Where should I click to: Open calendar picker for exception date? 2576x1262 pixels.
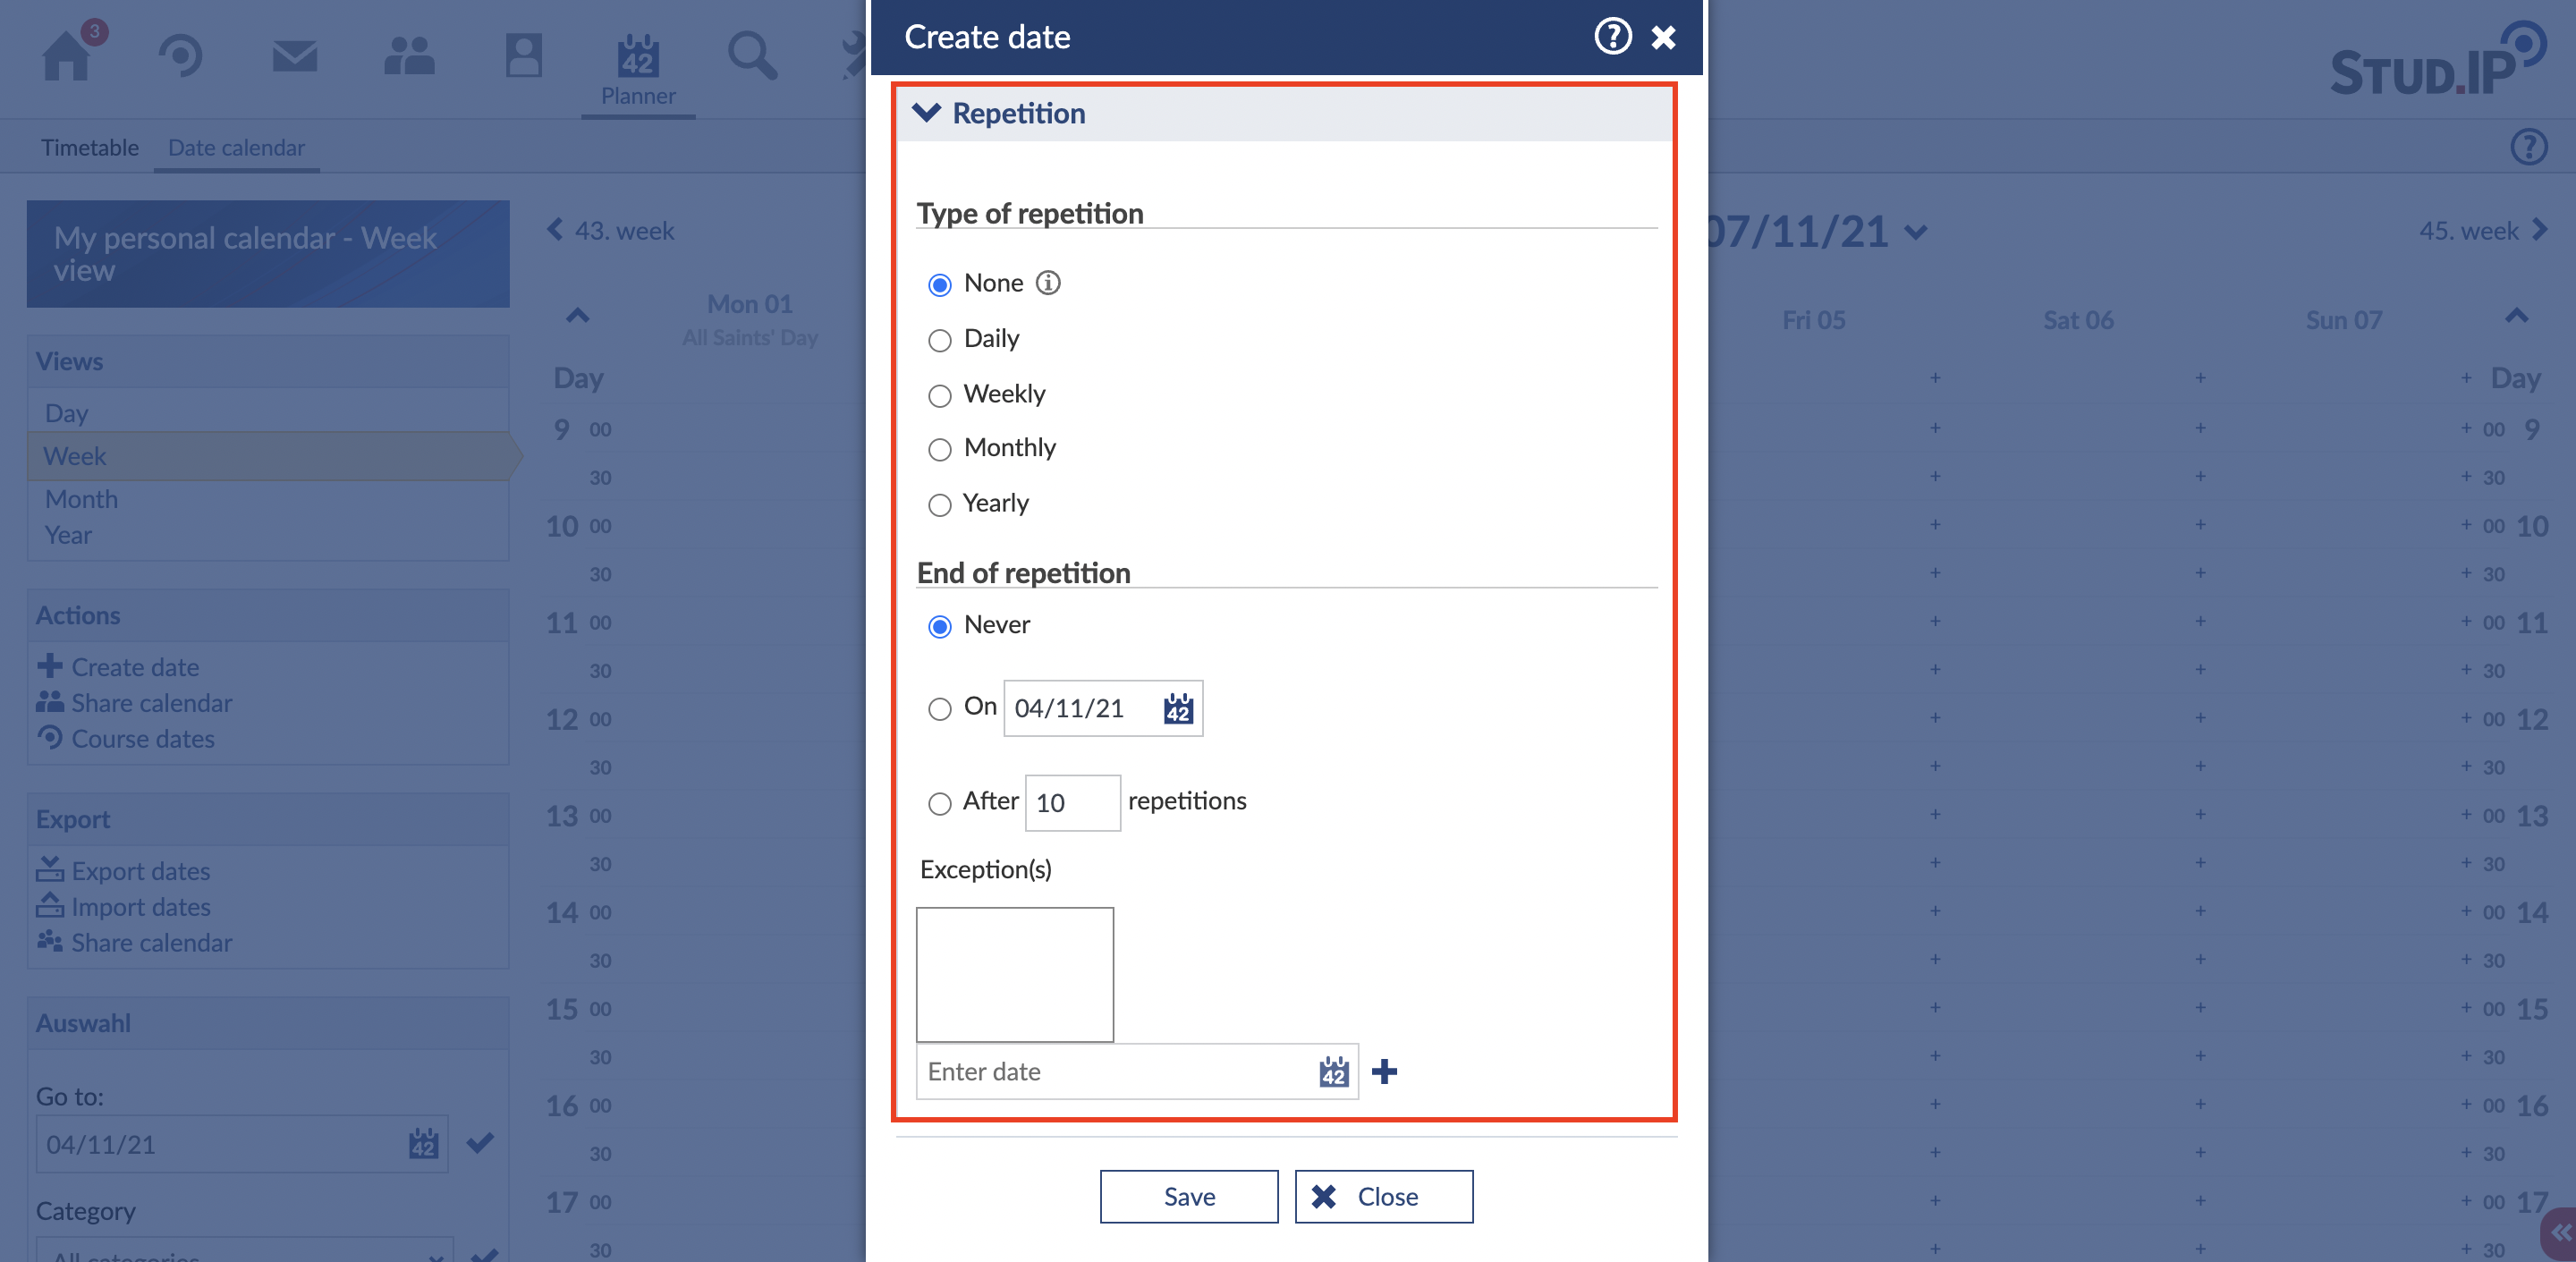(x=1332, y=1072)
